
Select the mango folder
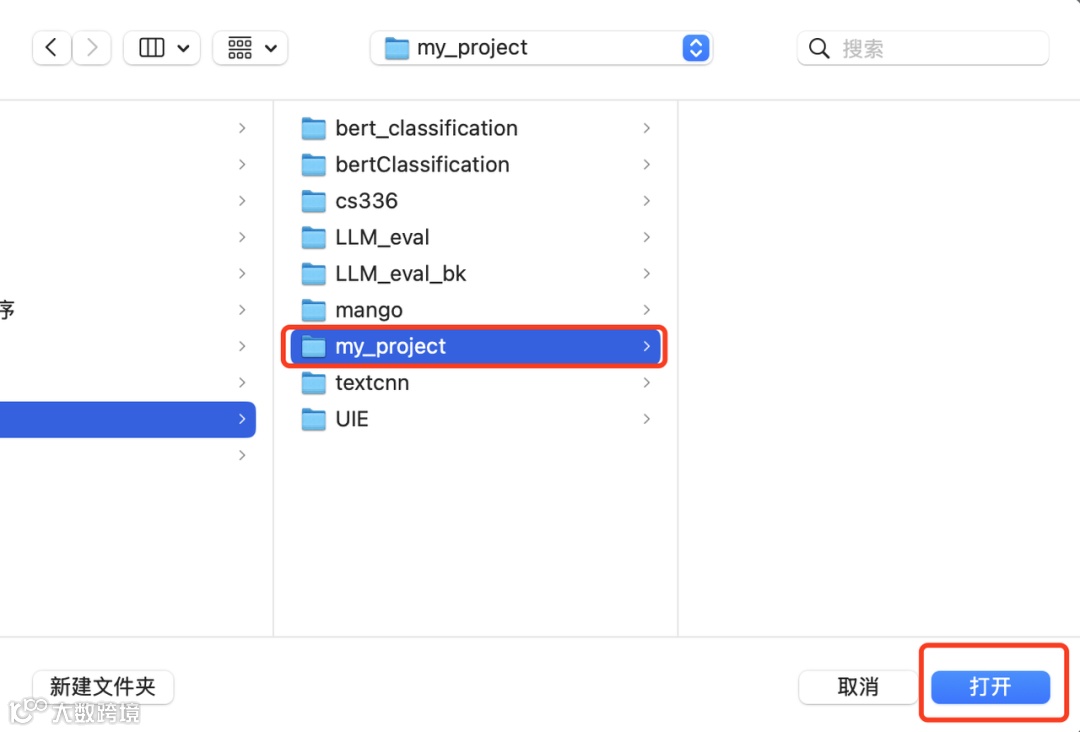[369, 310]
